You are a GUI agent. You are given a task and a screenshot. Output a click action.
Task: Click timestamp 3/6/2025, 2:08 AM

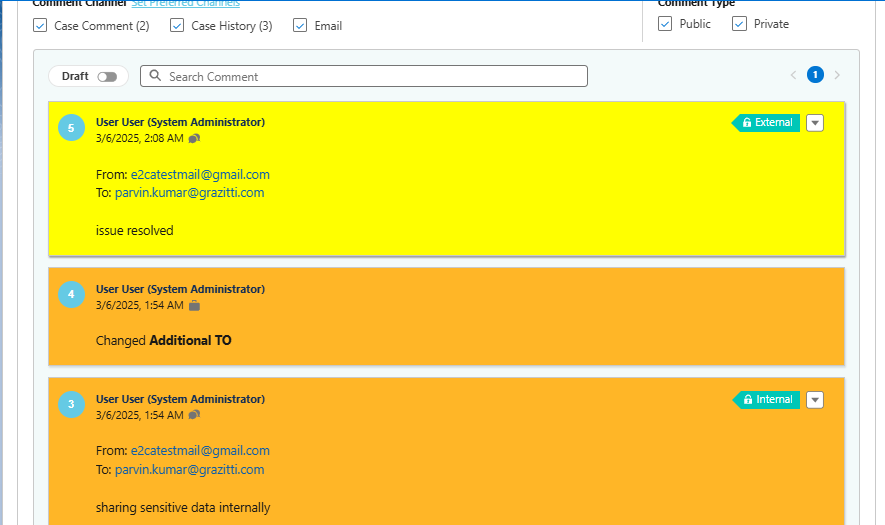pos(139,138)
